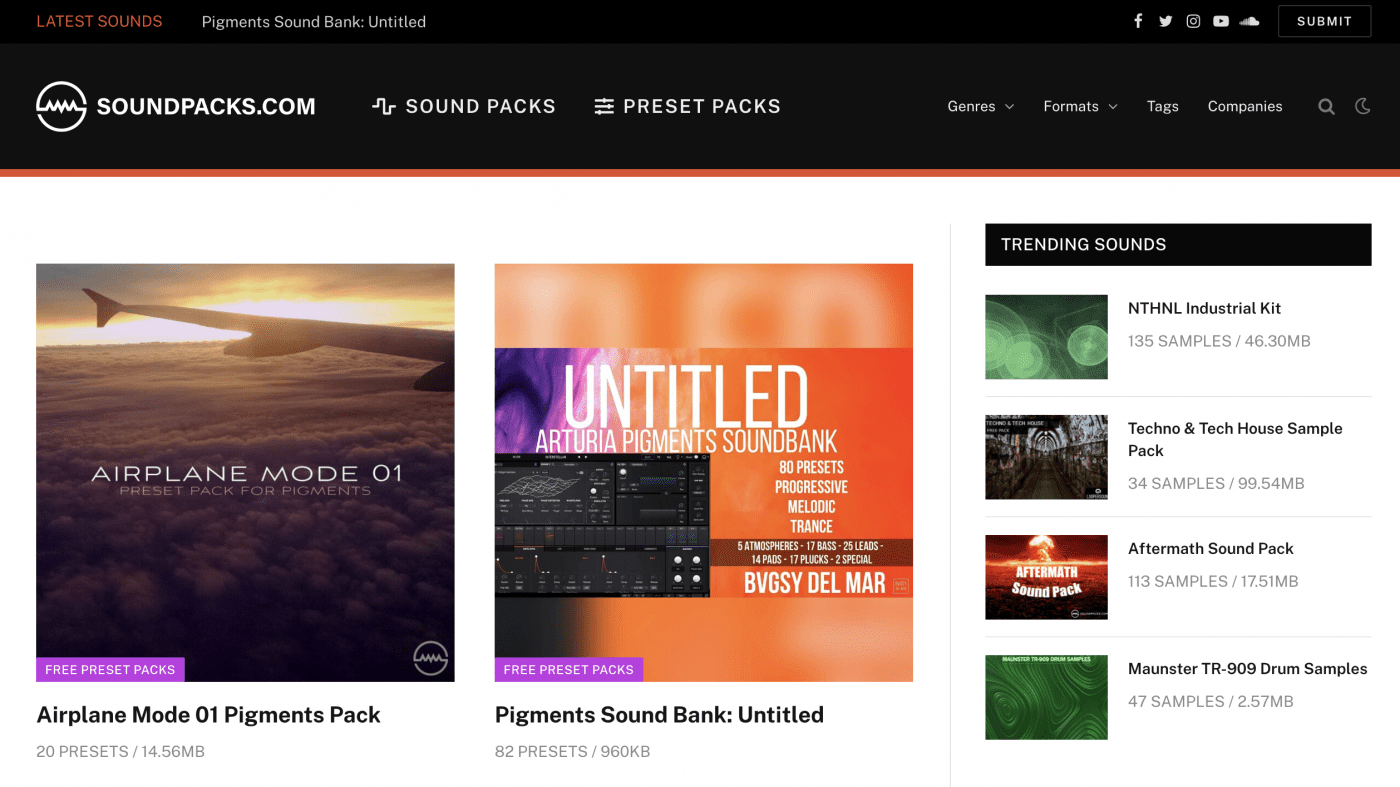Open Aftermath Sound Pack title link
The image size is (1400, 787).
tap(1210, 548)
